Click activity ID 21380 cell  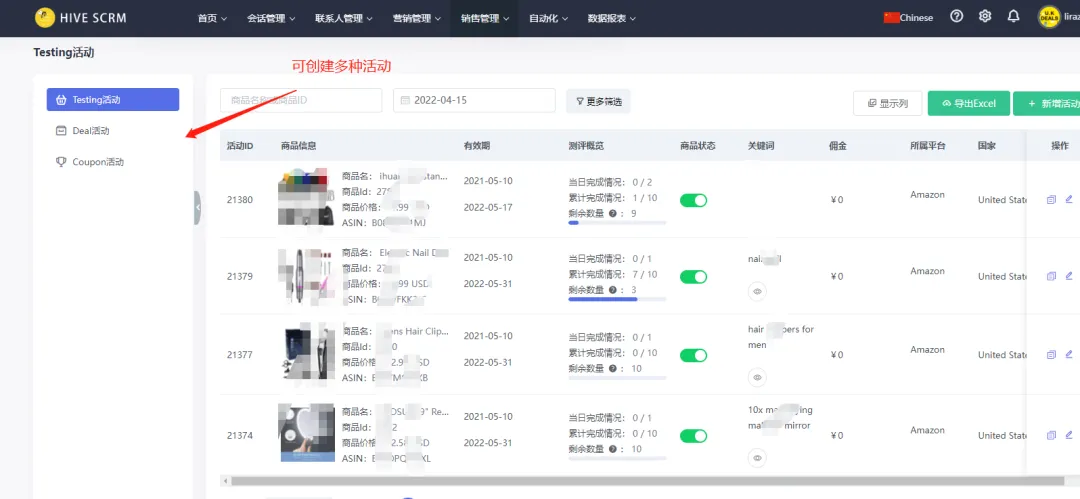coord(240,200)
